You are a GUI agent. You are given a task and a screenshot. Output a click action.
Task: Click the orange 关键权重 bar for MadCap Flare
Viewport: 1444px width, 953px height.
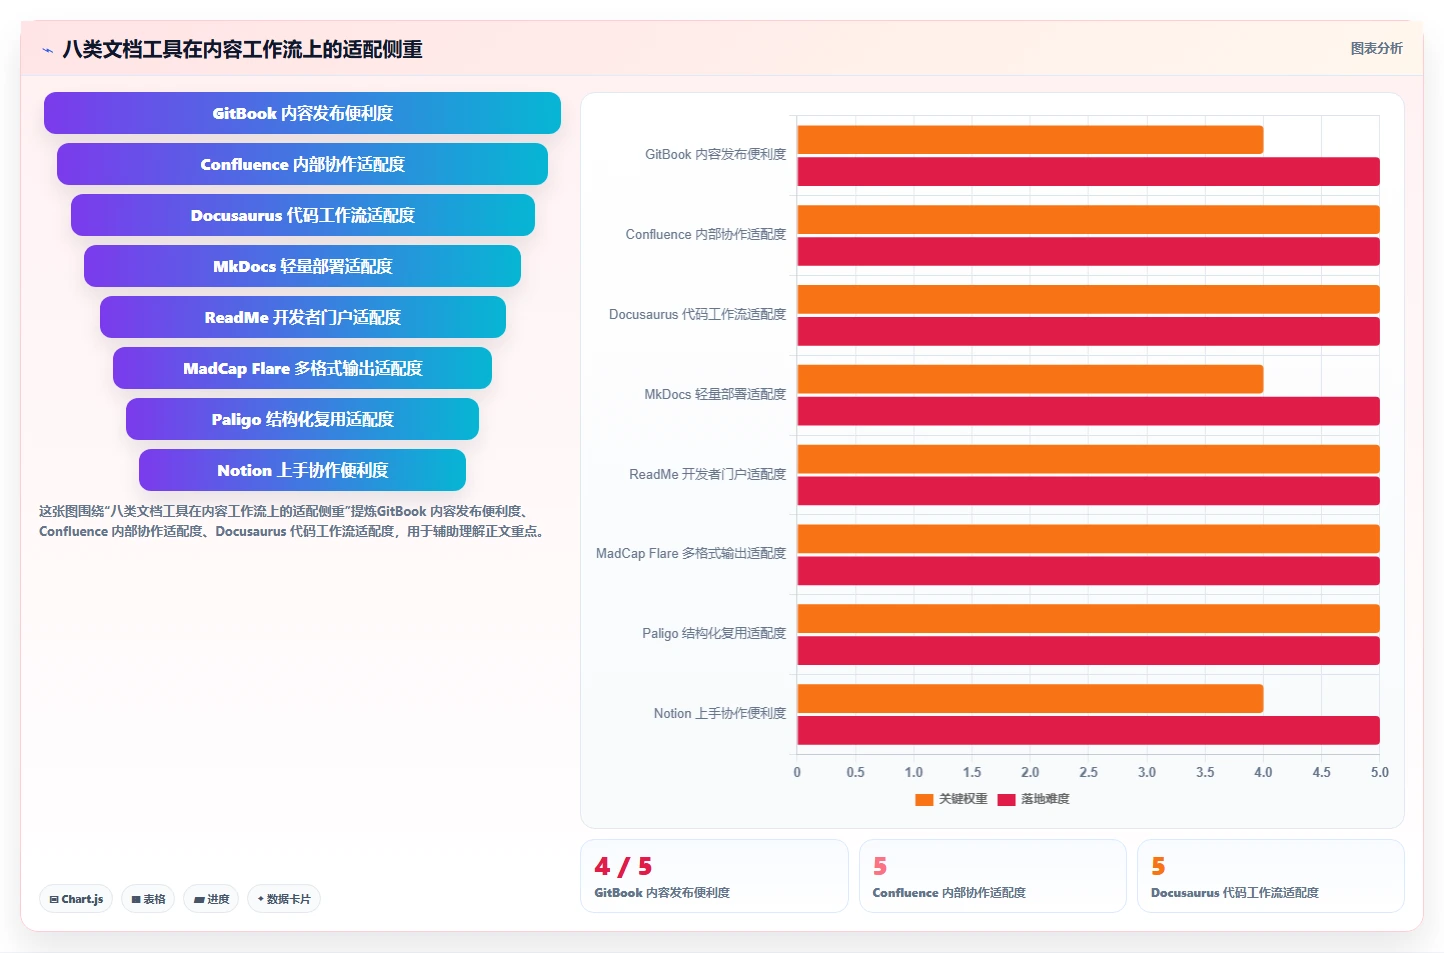click(x=1088, y=539)
